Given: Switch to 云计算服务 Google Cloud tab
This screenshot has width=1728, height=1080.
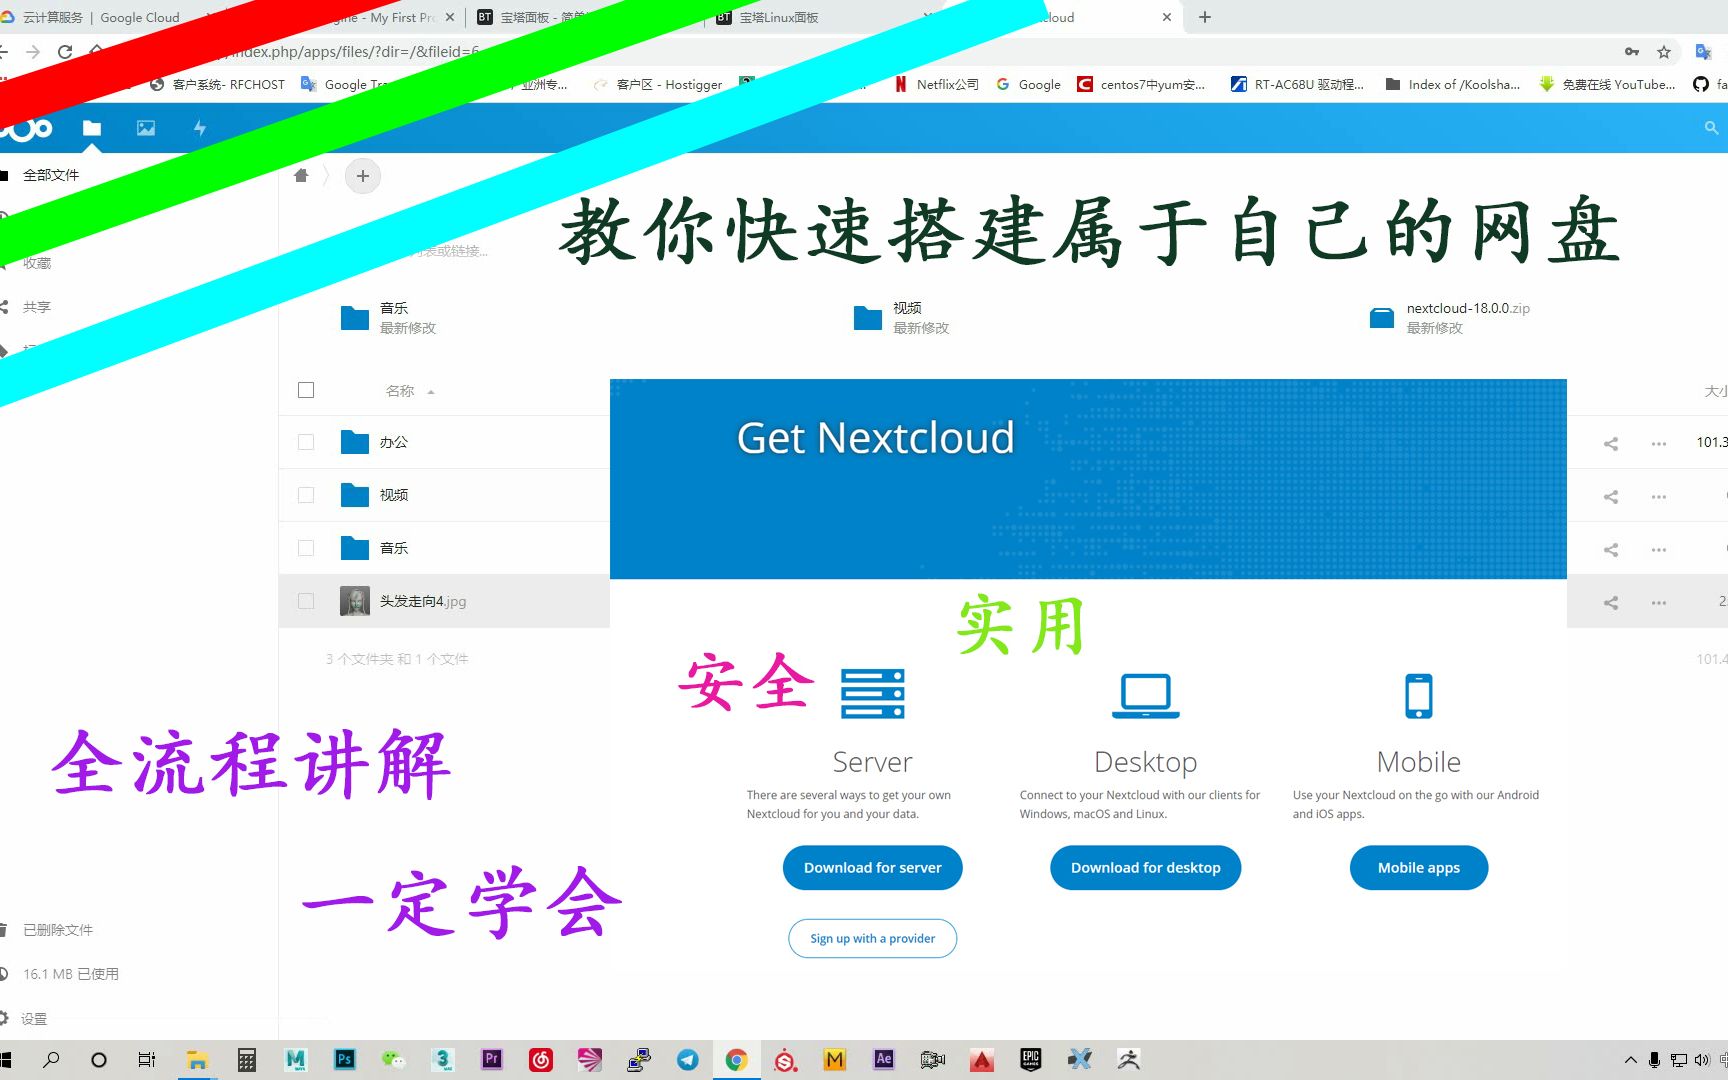Looking at the screenshot, I should tap(100, 17).
